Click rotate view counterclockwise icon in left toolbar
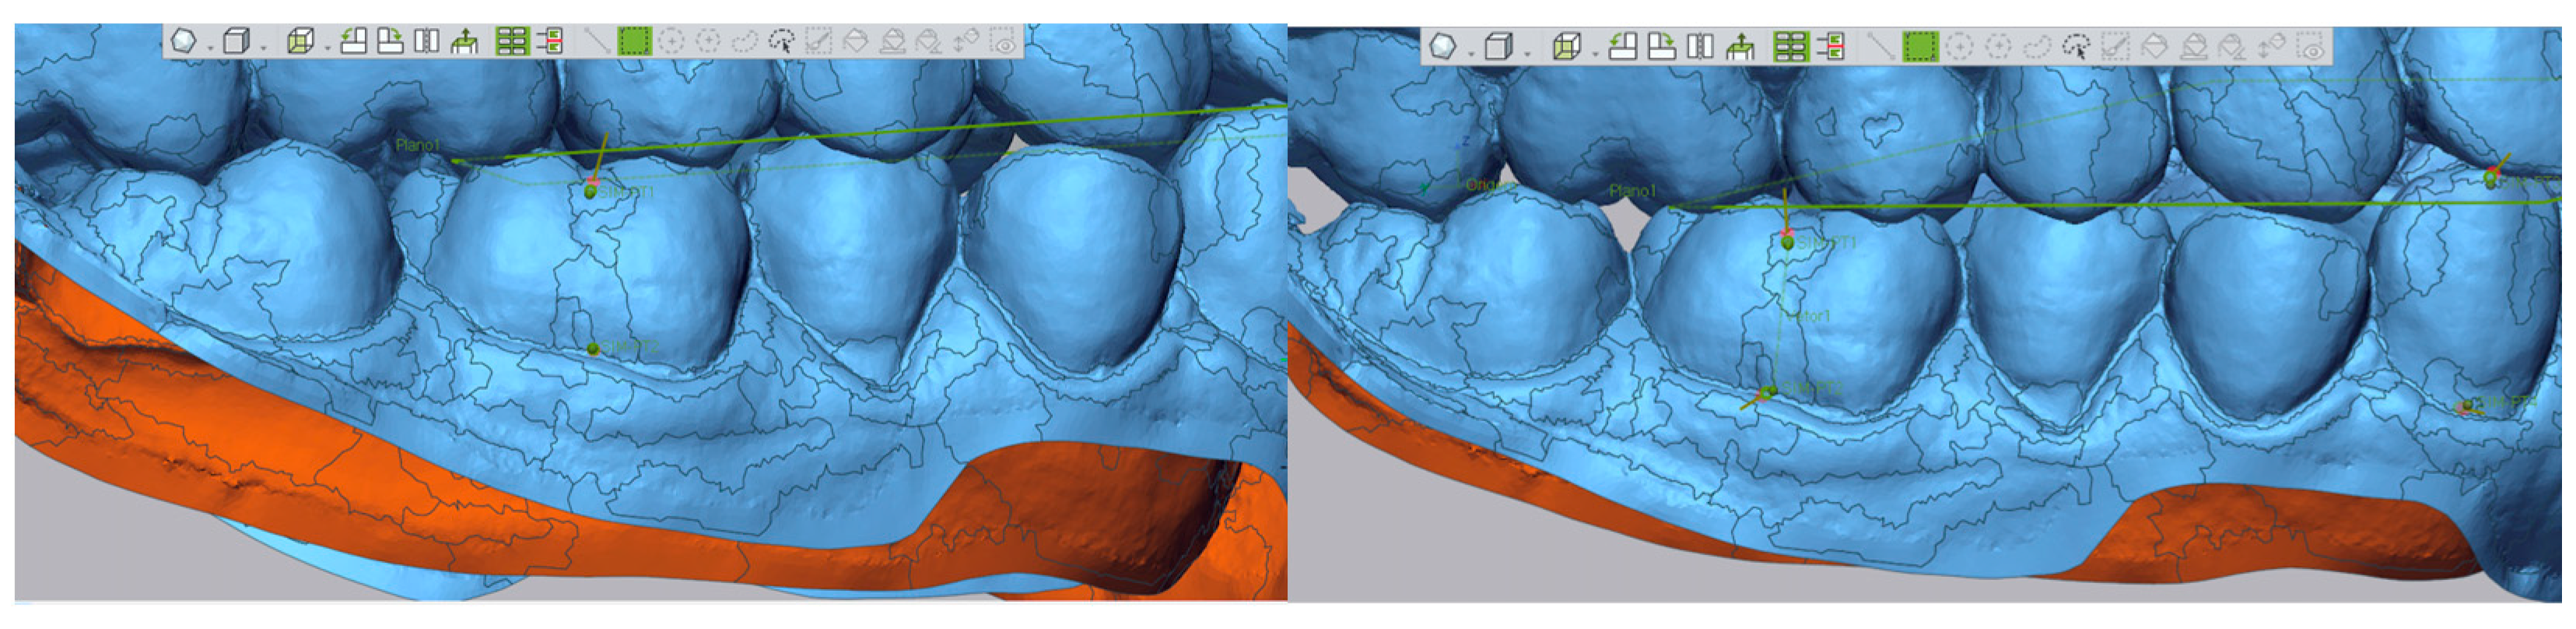 tap(353, 41)
